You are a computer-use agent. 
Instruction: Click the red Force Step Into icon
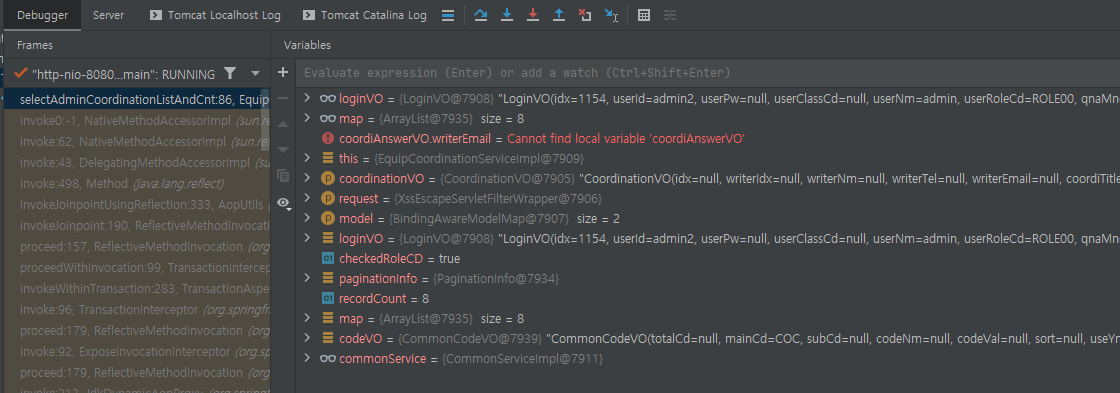click(x=532, y=15)
